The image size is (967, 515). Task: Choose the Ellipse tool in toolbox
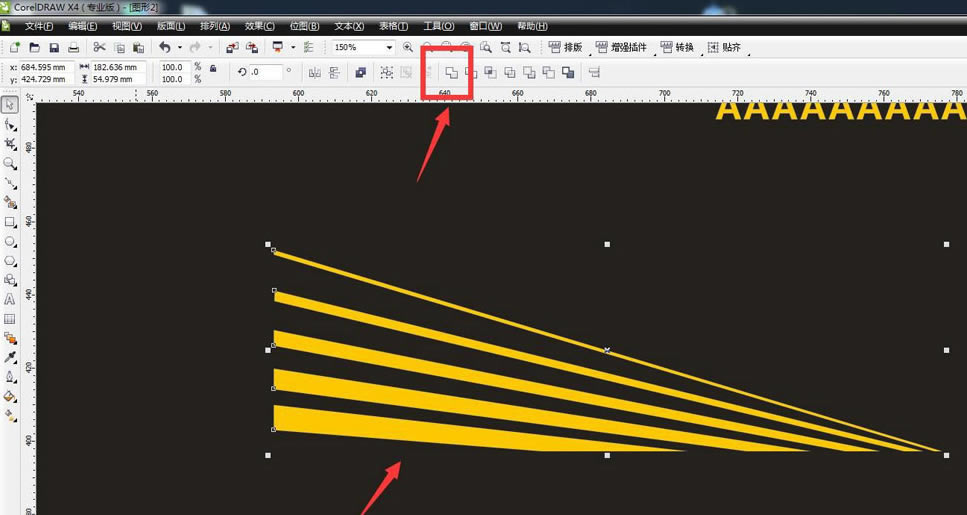pos(10,242)
